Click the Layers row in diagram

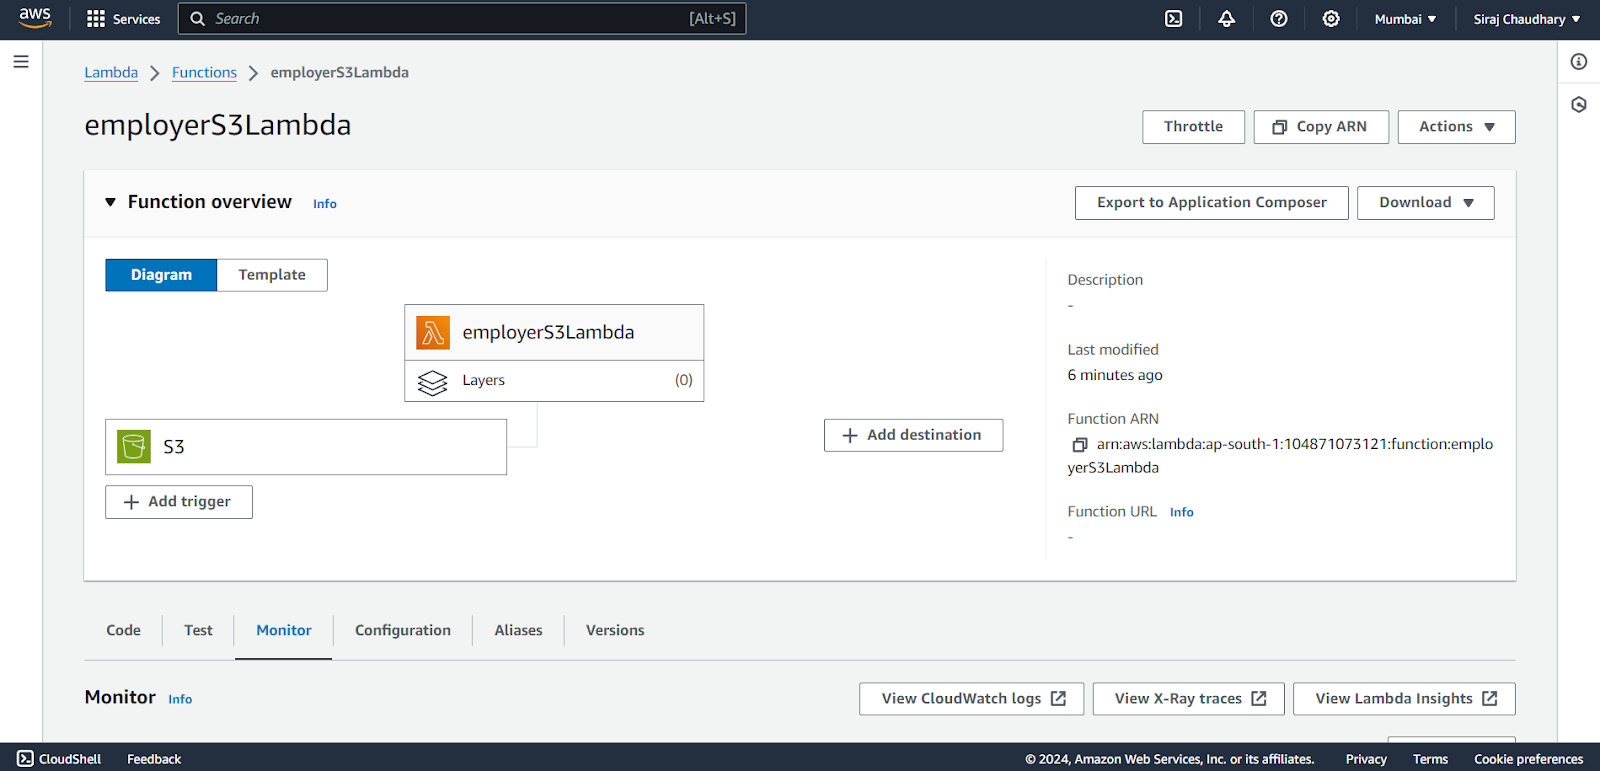coord(554,381)
